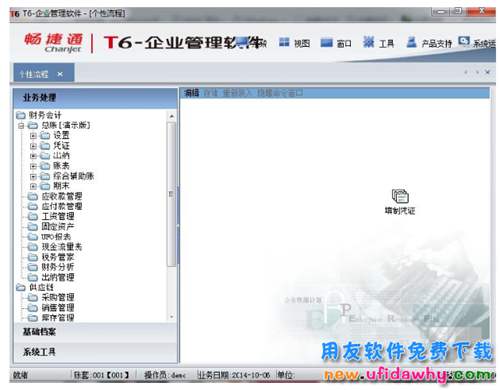Expand the 设置 tree node
Viewport: 500px width, 390px height.
point(33,135)
